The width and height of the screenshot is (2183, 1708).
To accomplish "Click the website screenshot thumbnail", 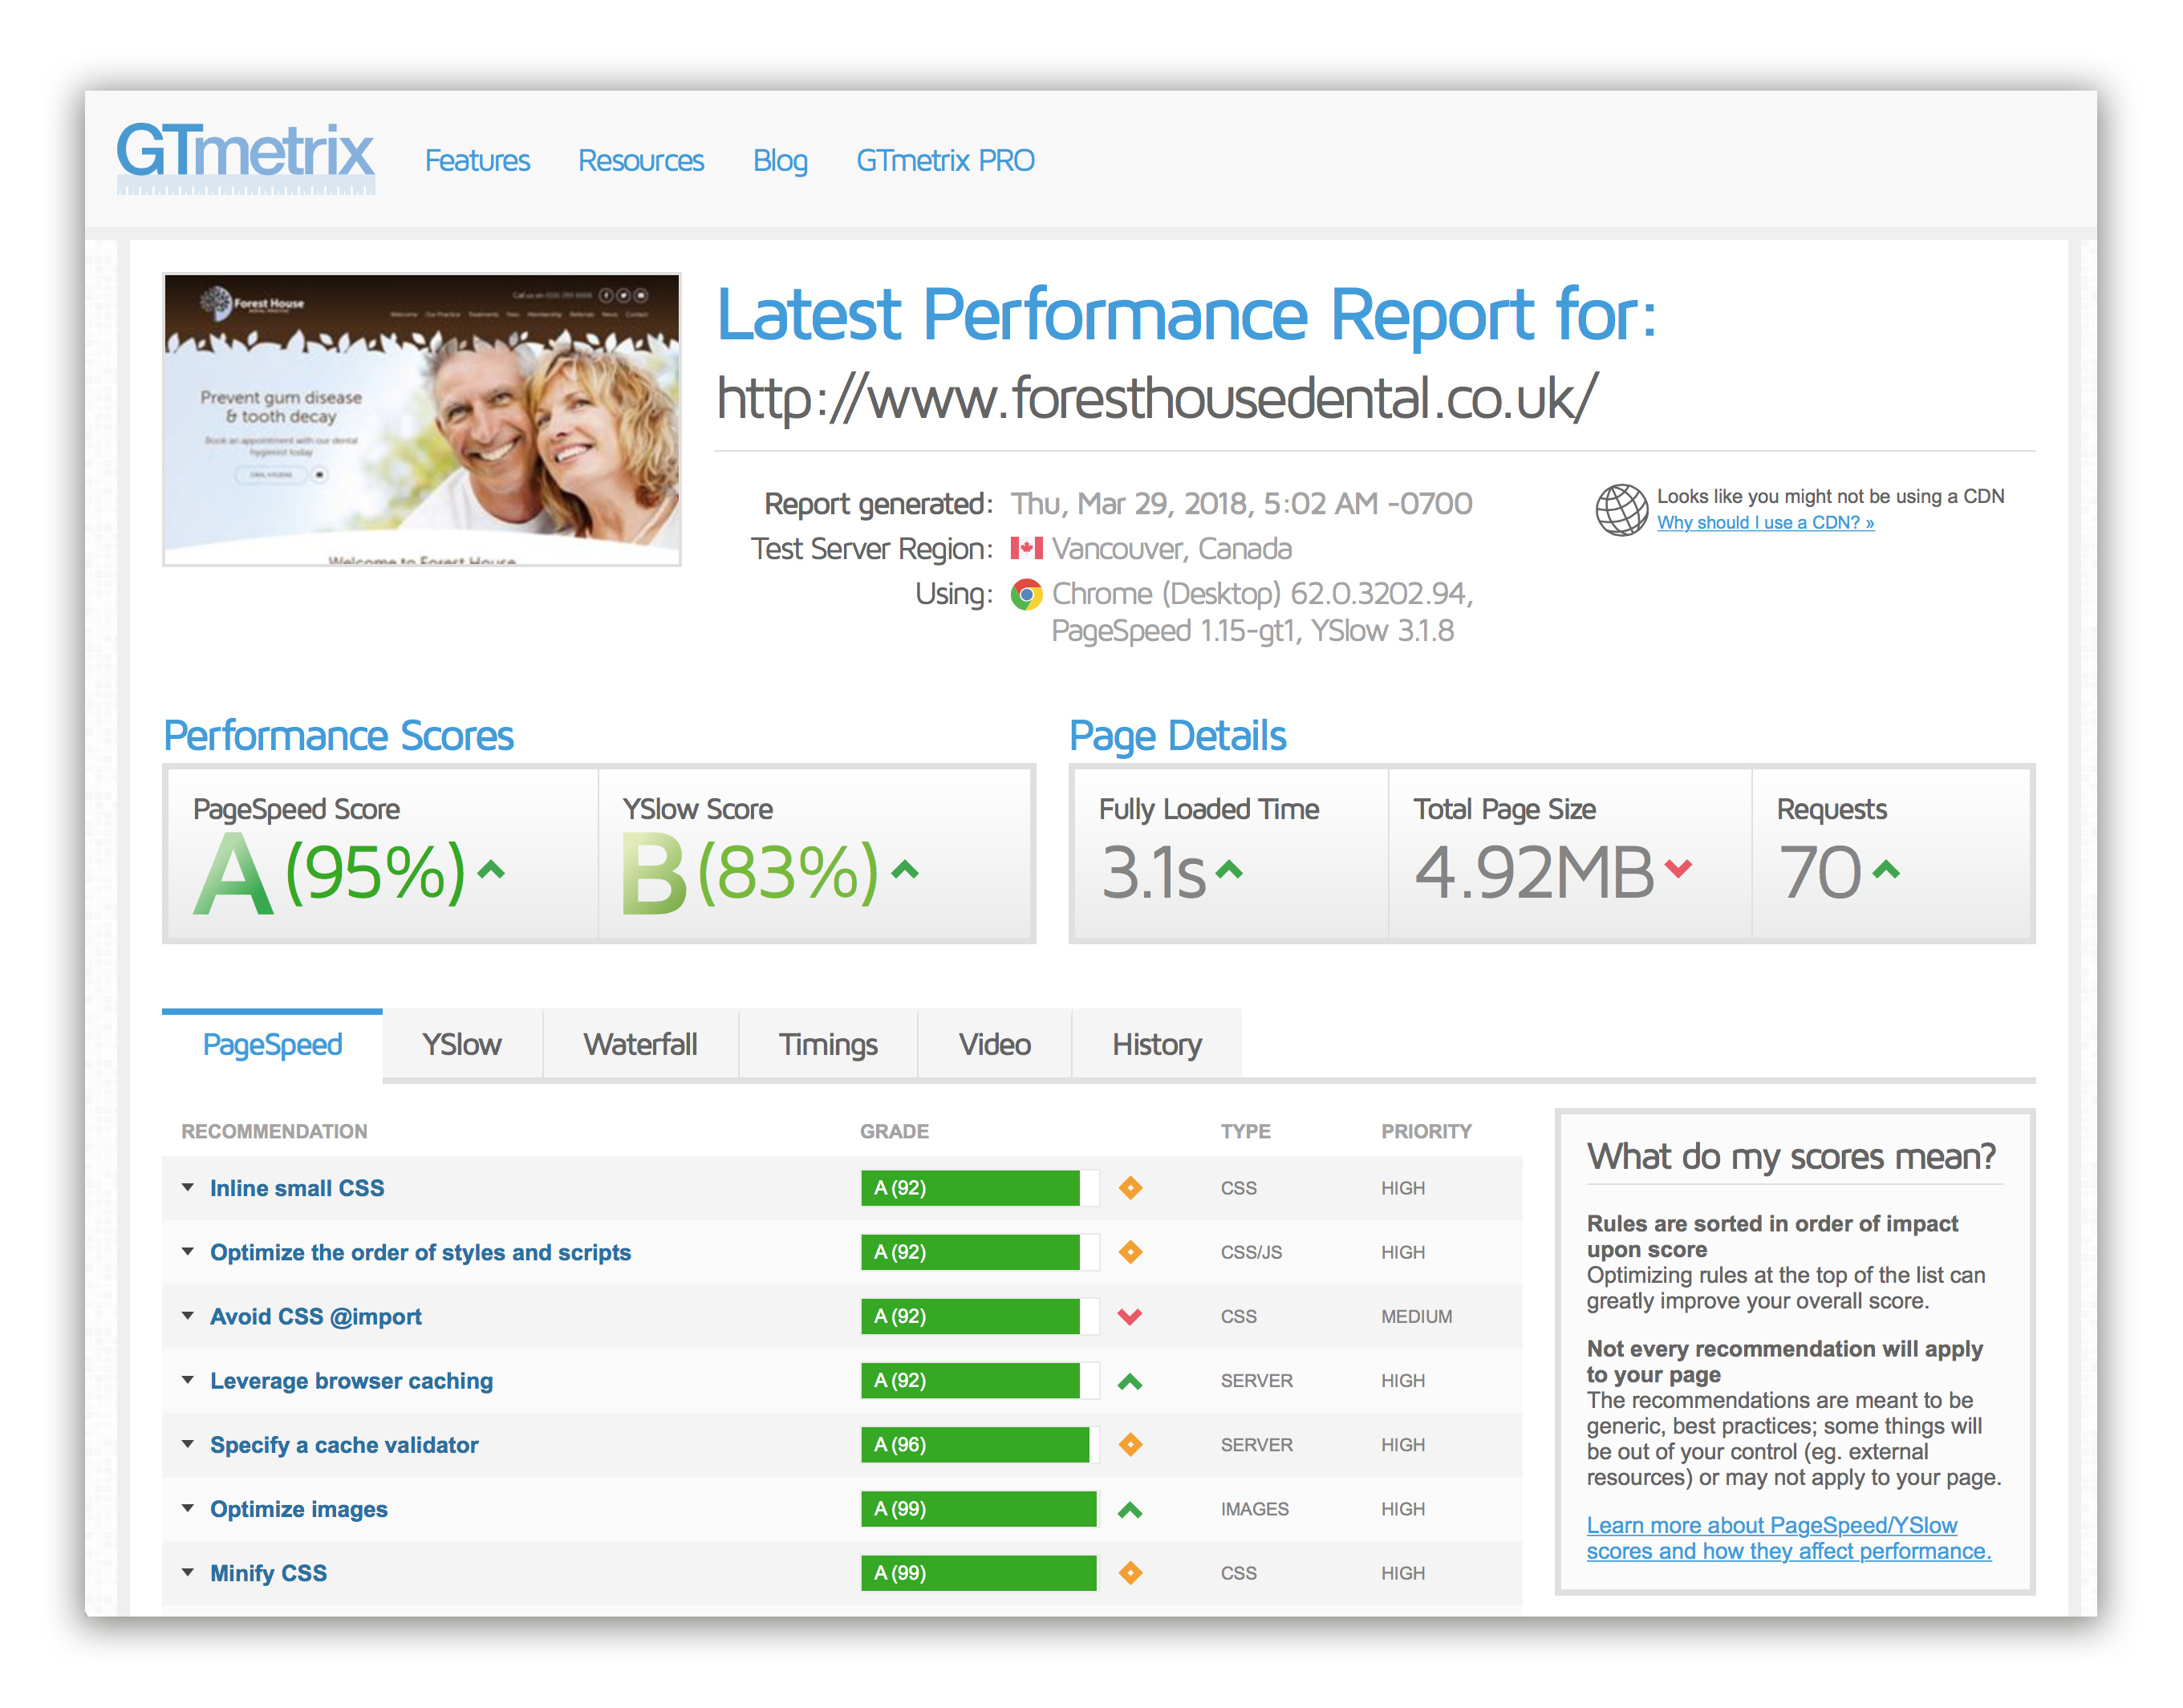I will coord(422,420).
